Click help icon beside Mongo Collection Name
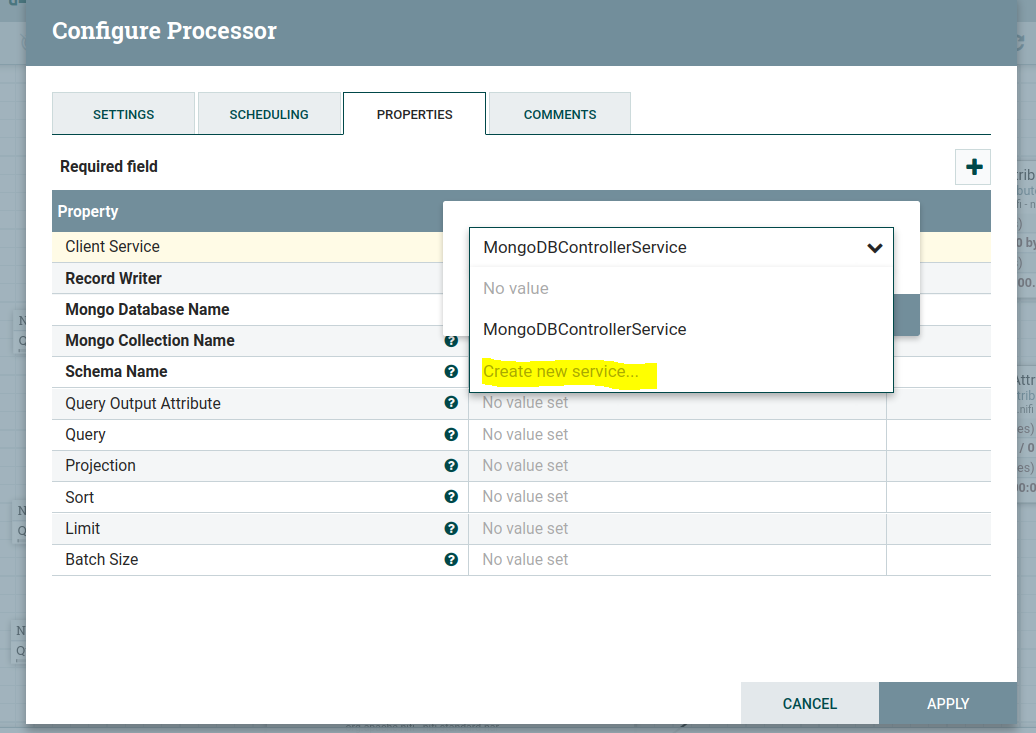 coord(451,341)
